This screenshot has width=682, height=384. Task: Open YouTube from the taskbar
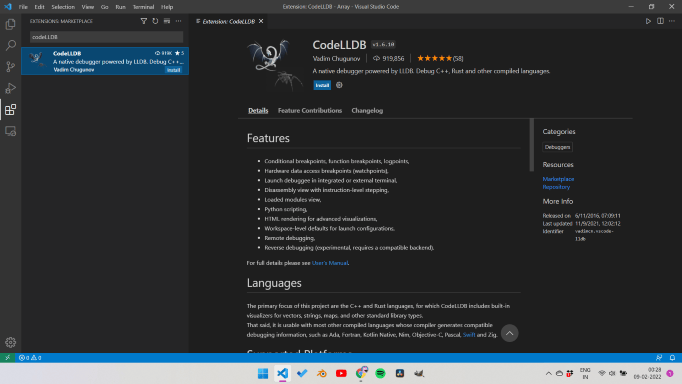tap(341, 373)
